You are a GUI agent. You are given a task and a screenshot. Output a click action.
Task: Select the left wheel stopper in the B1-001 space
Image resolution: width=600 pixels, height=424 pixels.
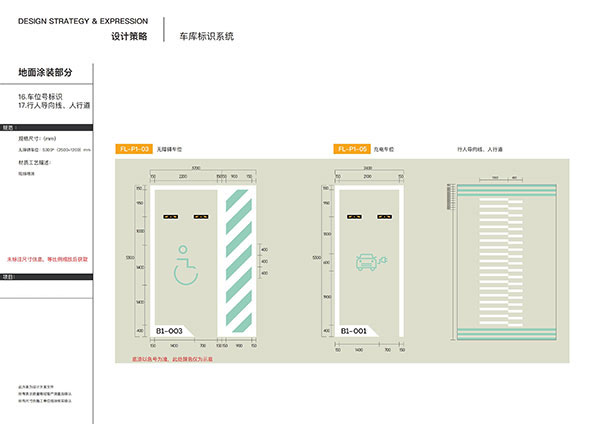(354, 217)
